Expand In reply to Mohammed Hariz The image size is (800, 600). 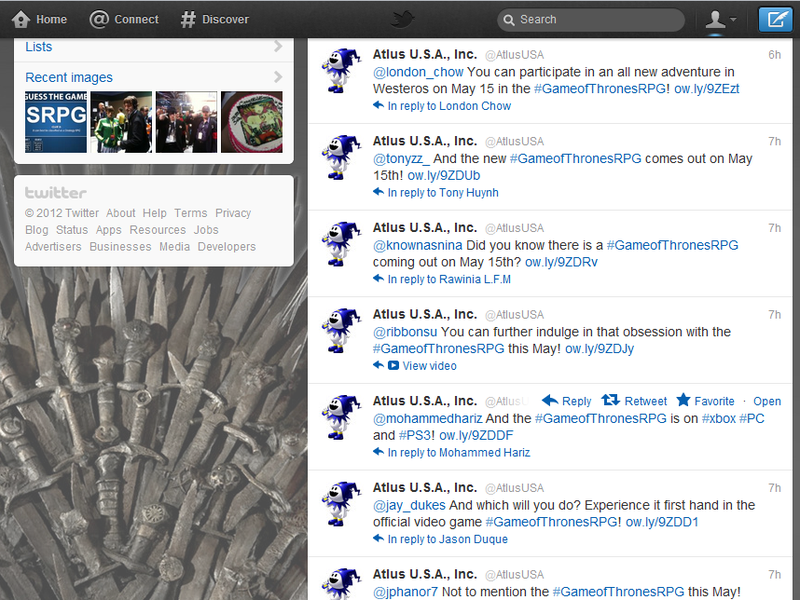tap(459, 453)
